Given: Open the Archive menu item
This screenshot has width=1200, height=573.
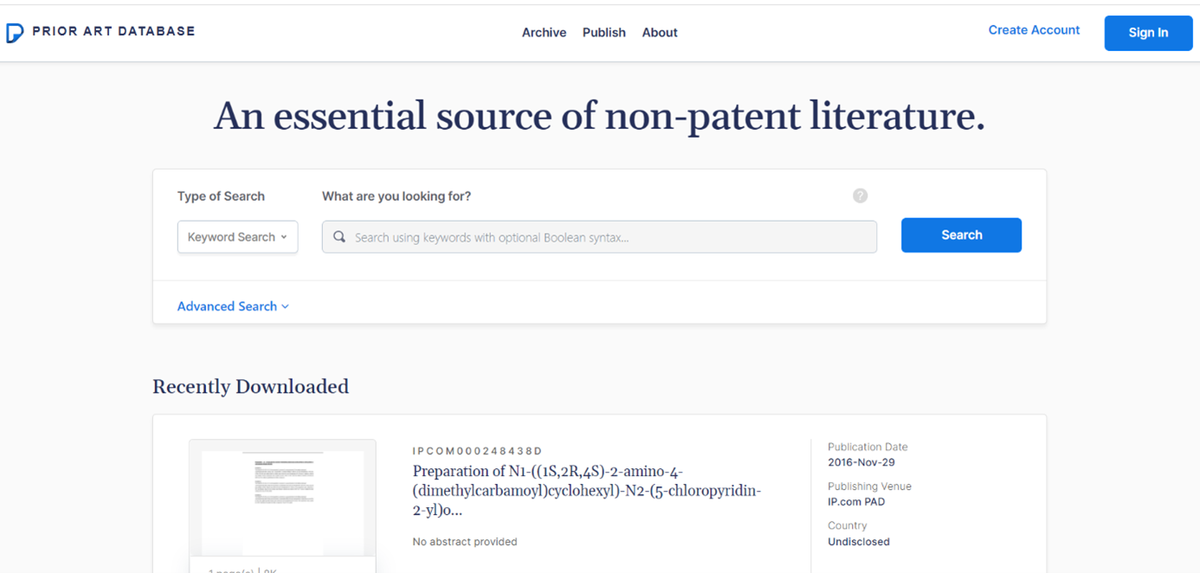Looking at the screenshot, I should point(544,32).
